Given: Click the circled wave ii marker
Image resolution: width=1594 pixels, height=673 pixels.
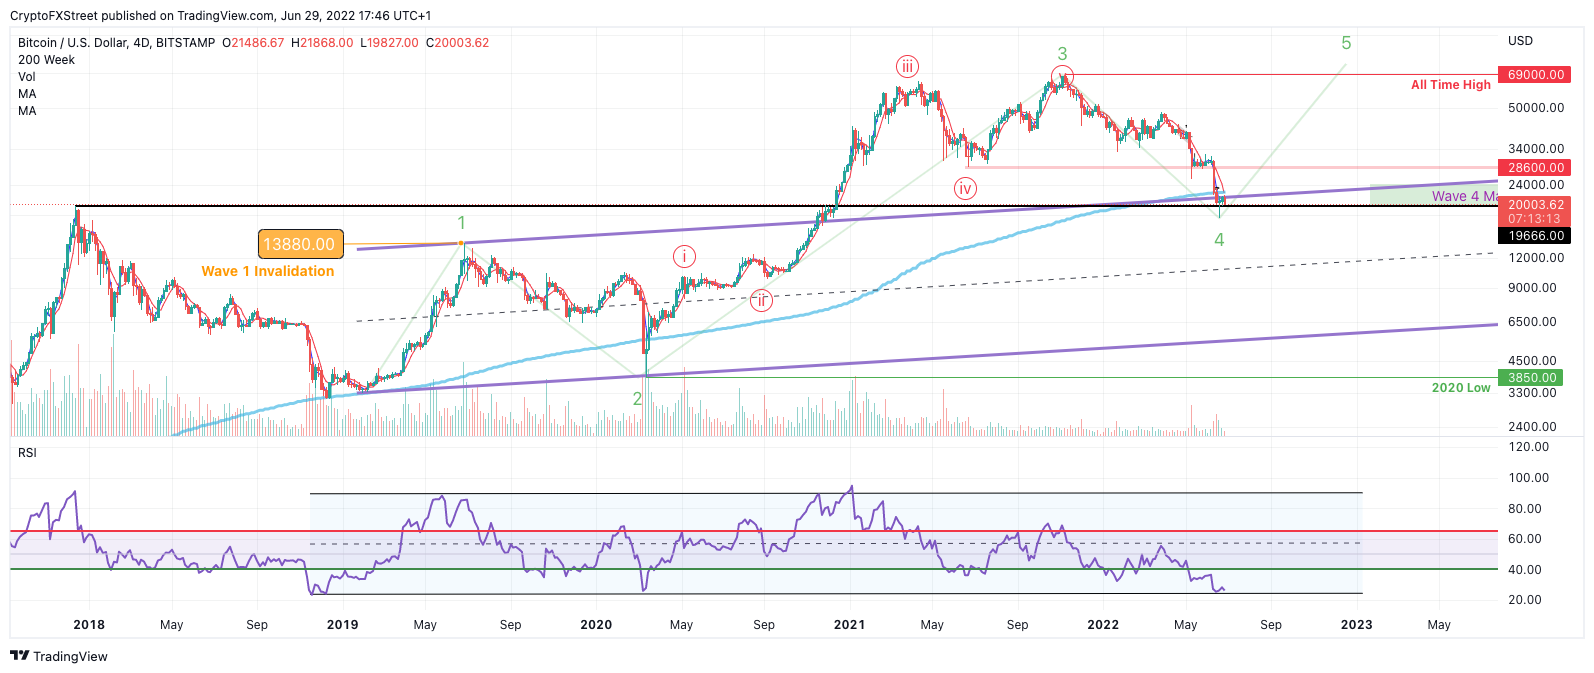Looking at the screenshot, I should pos(761,300).
